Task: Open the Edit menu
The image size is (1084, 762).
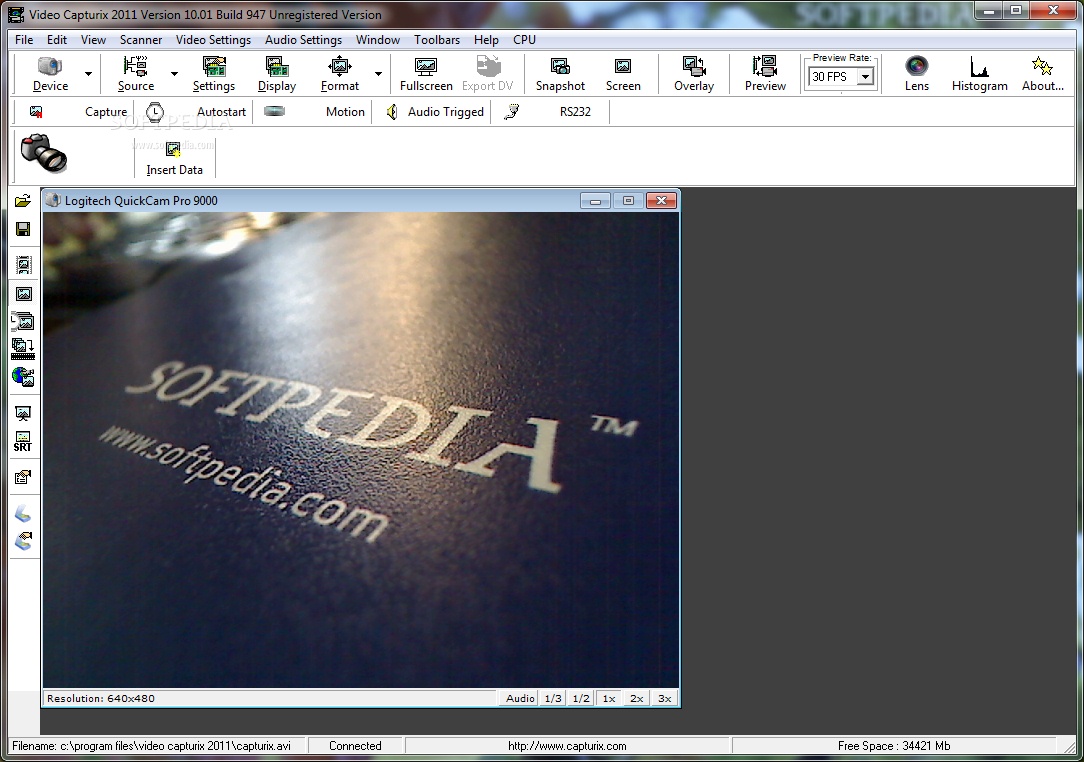Action: click(x=57, y=39)
